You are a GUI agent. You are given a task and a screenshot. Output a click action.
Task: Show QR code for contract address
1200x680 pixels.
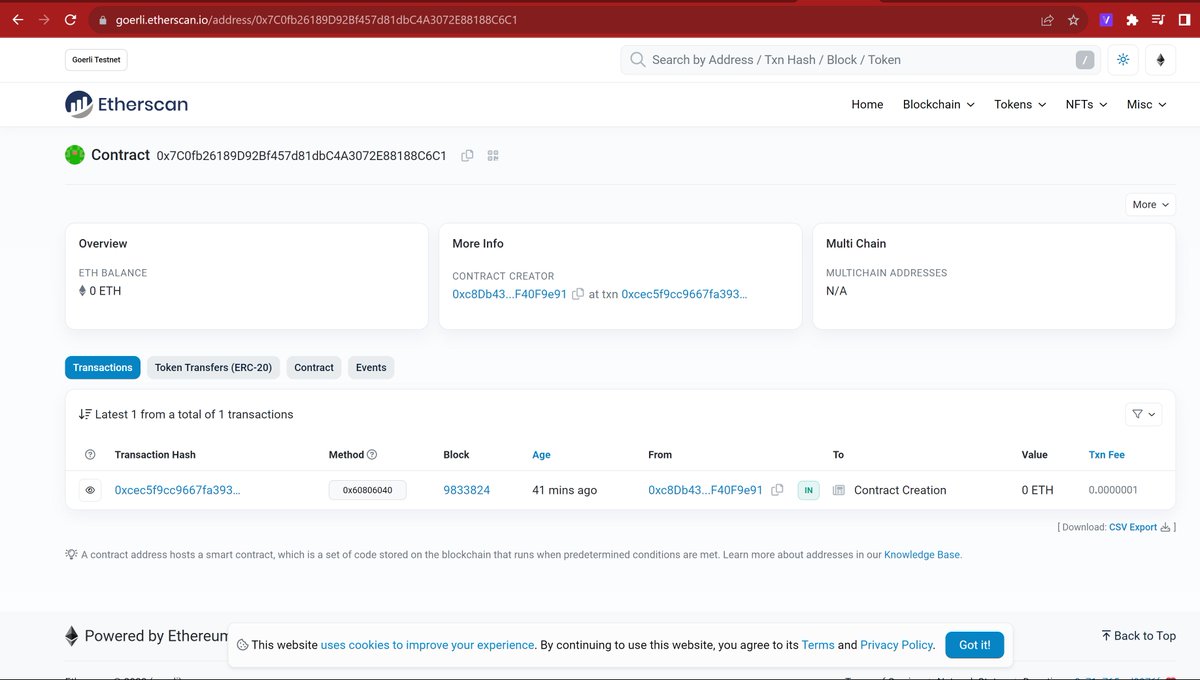[x=493, y=156]
